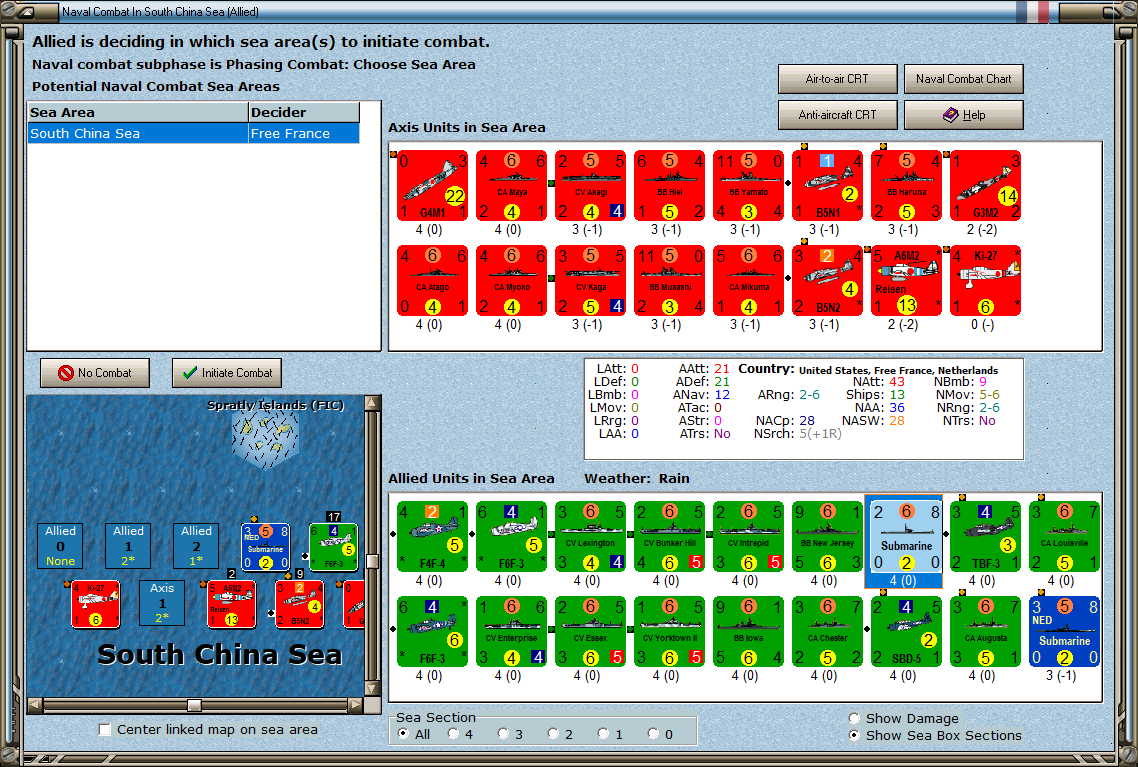Select the G4M1 bomber unit counter
Viewport: 1138px width, 767px height.
click(x=433, y=185)
